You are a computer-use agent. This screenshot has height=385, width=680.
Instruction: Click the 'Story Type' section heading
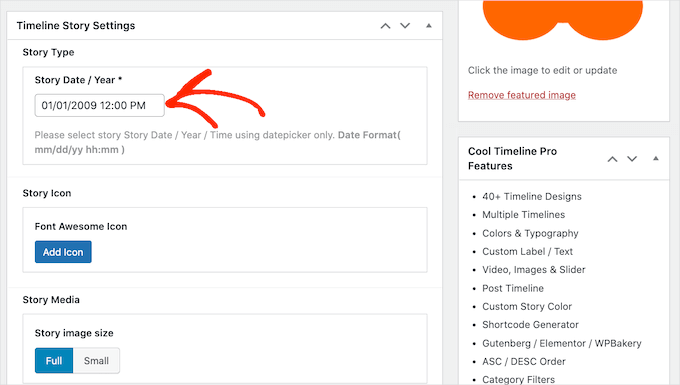[48, 52]
